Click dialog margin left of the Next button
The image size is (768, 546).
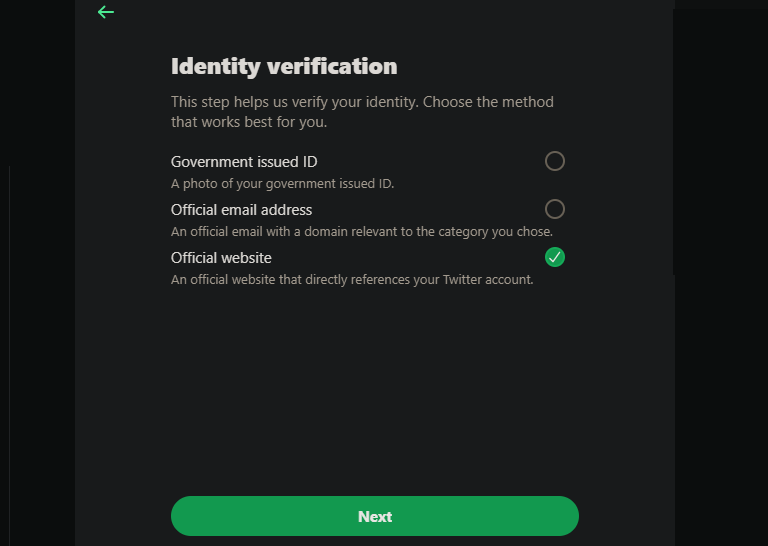122,517
